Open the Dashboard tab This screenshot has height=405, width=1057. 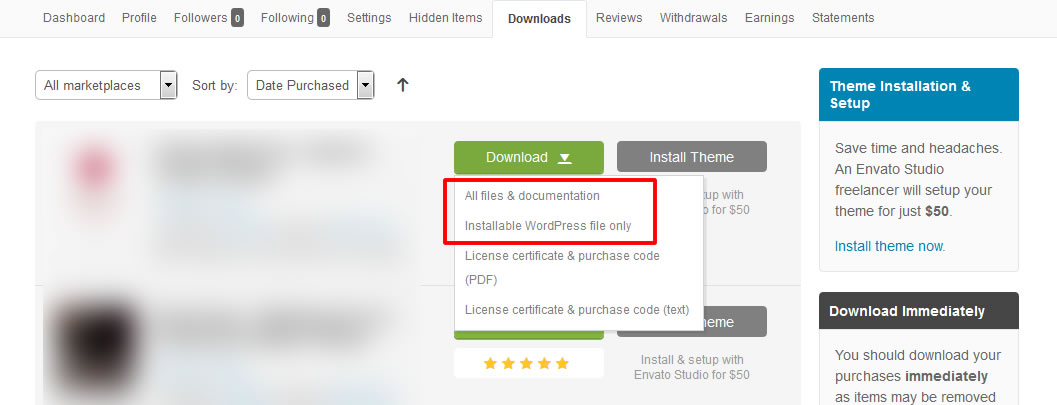pos(73,18)
